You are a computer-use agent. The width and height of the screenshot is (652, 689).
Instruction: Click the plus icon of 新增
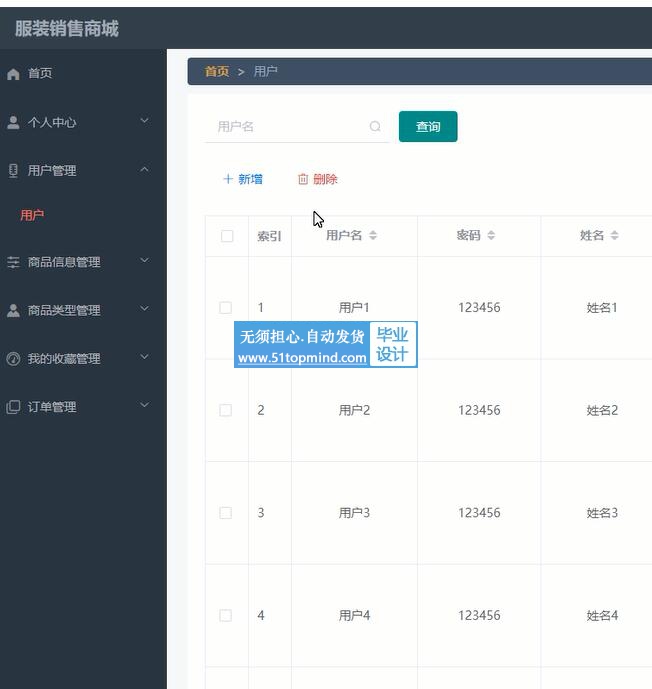pyautogui.click(x=228, y=179)
